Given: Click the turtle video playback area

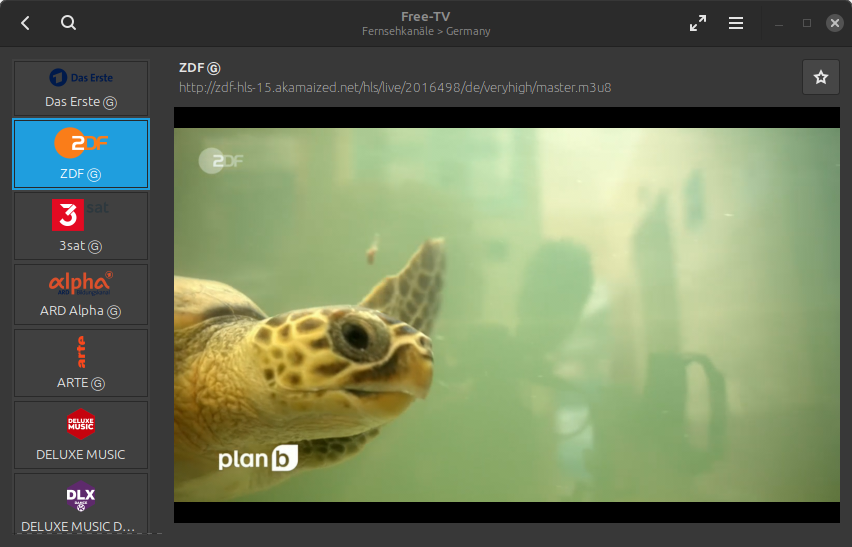Looking at the screenshot, I should (506, 315).
